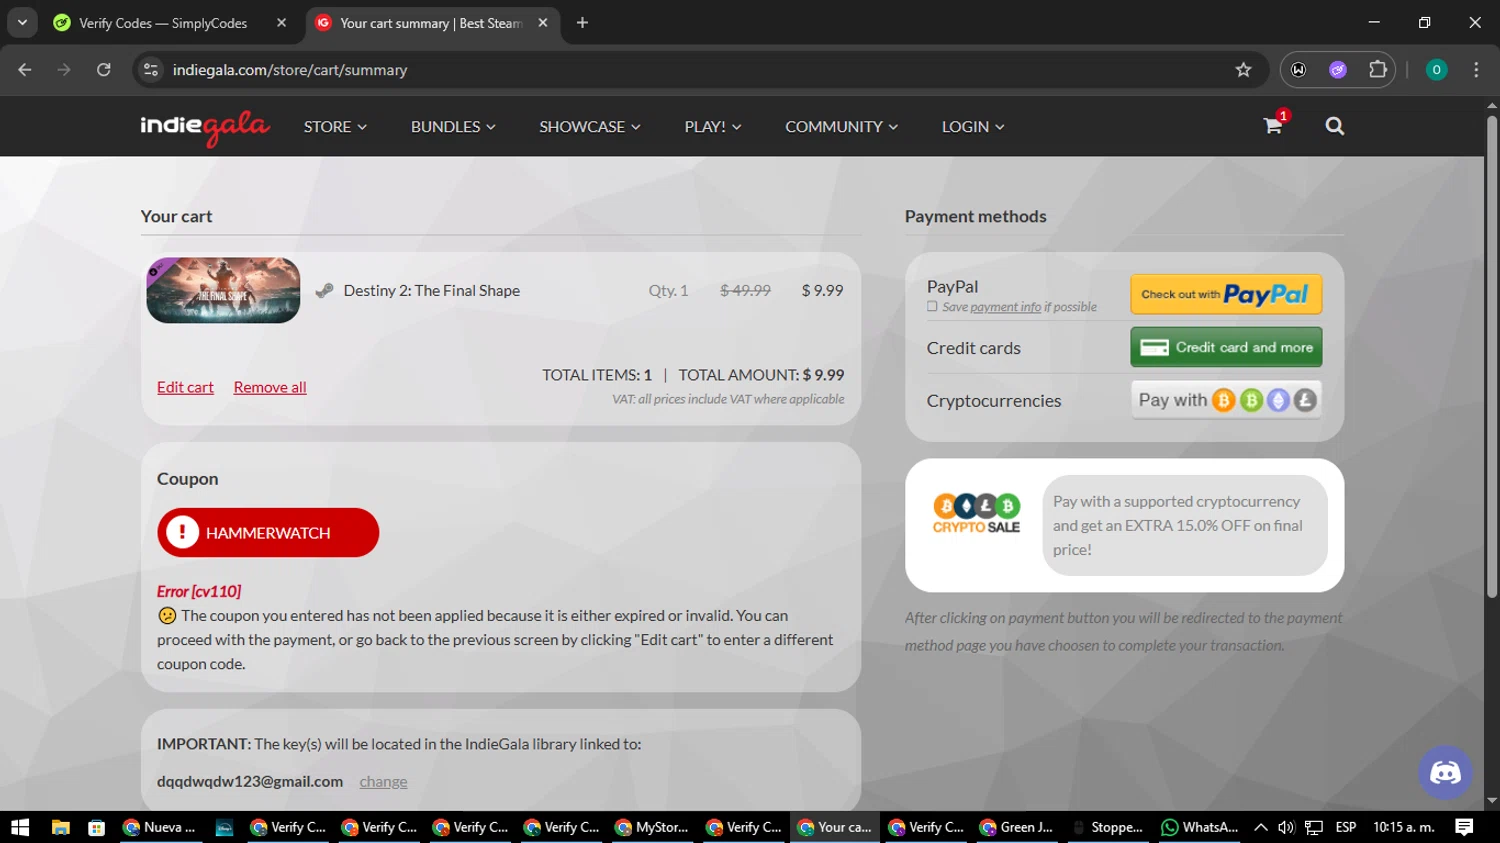This screenshot has width=1500, height=843.
Task: Click the purple browser extension icon
Action: (1338, 70)
